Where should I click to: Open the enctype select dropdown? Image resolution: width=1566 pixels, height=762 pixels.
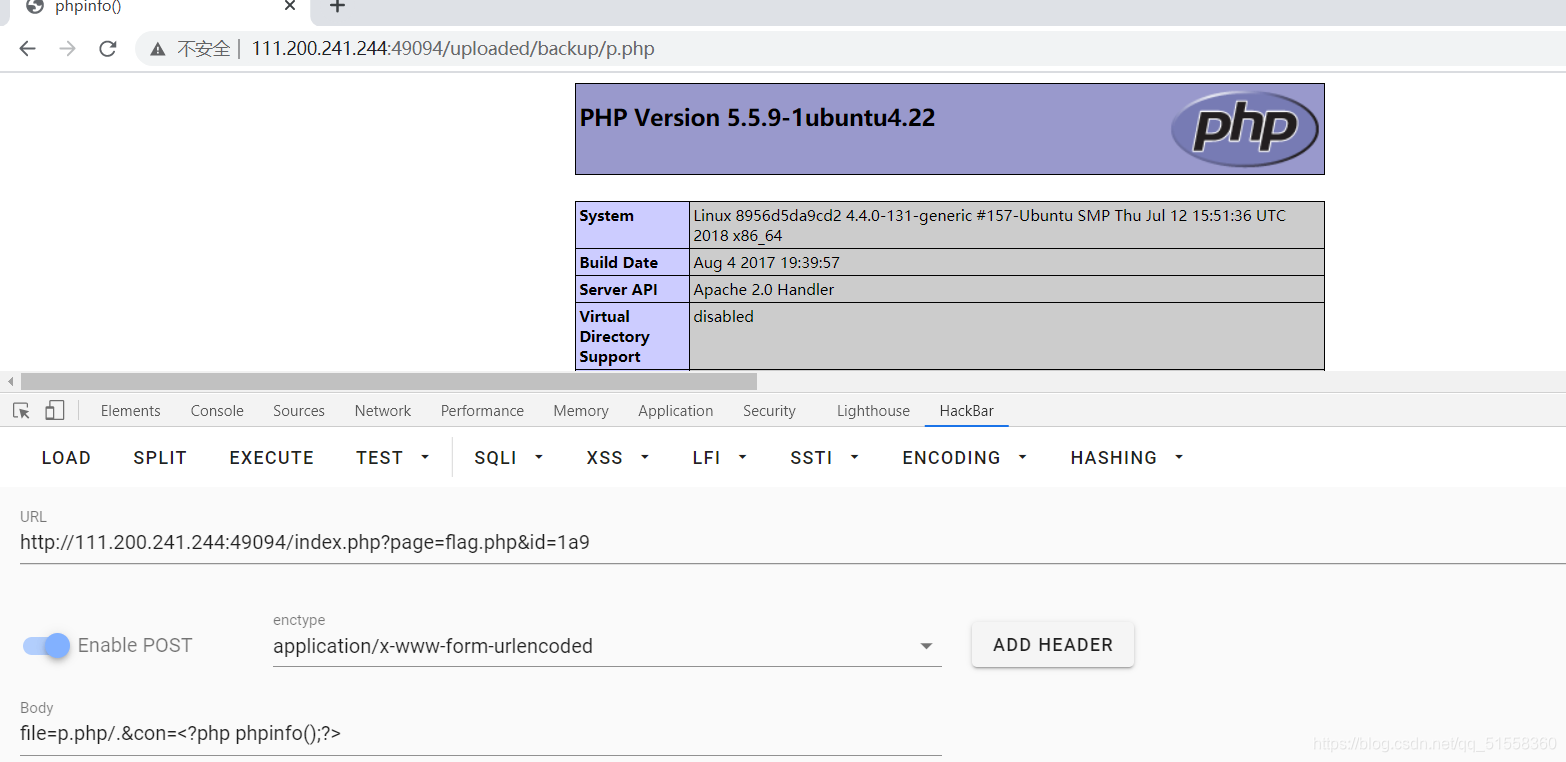[x=607, y=646]
